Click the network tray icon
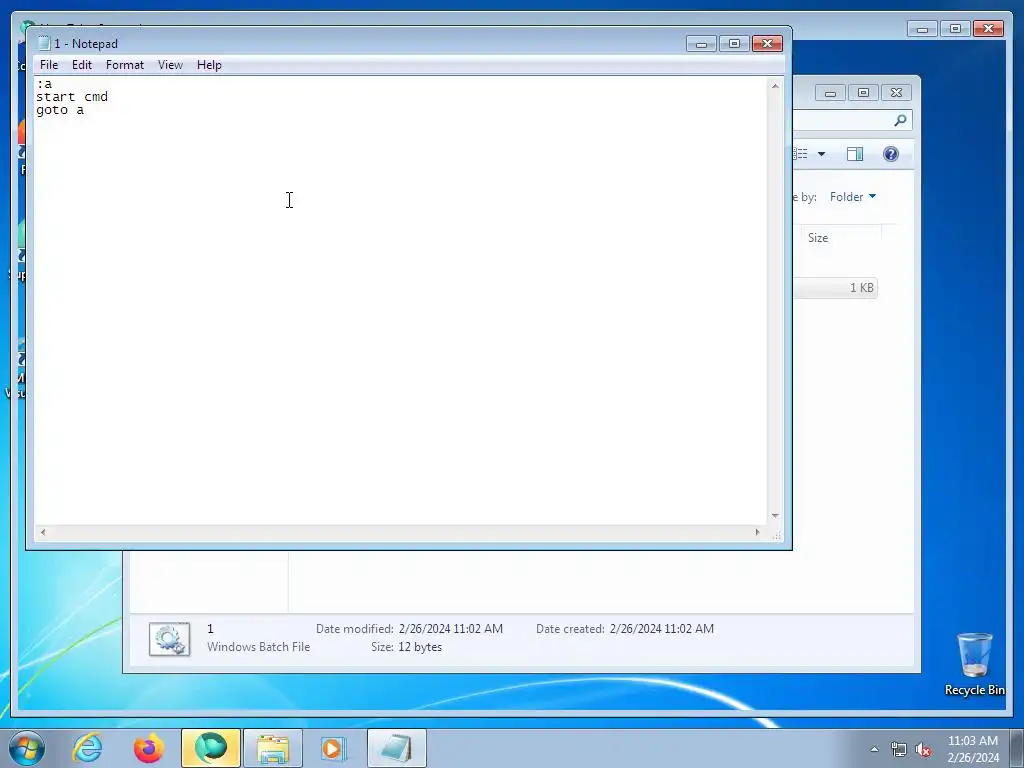Image resolution: width=1024 pixels, height=768 pixels. pyautogui.click(x=899, y=749)
